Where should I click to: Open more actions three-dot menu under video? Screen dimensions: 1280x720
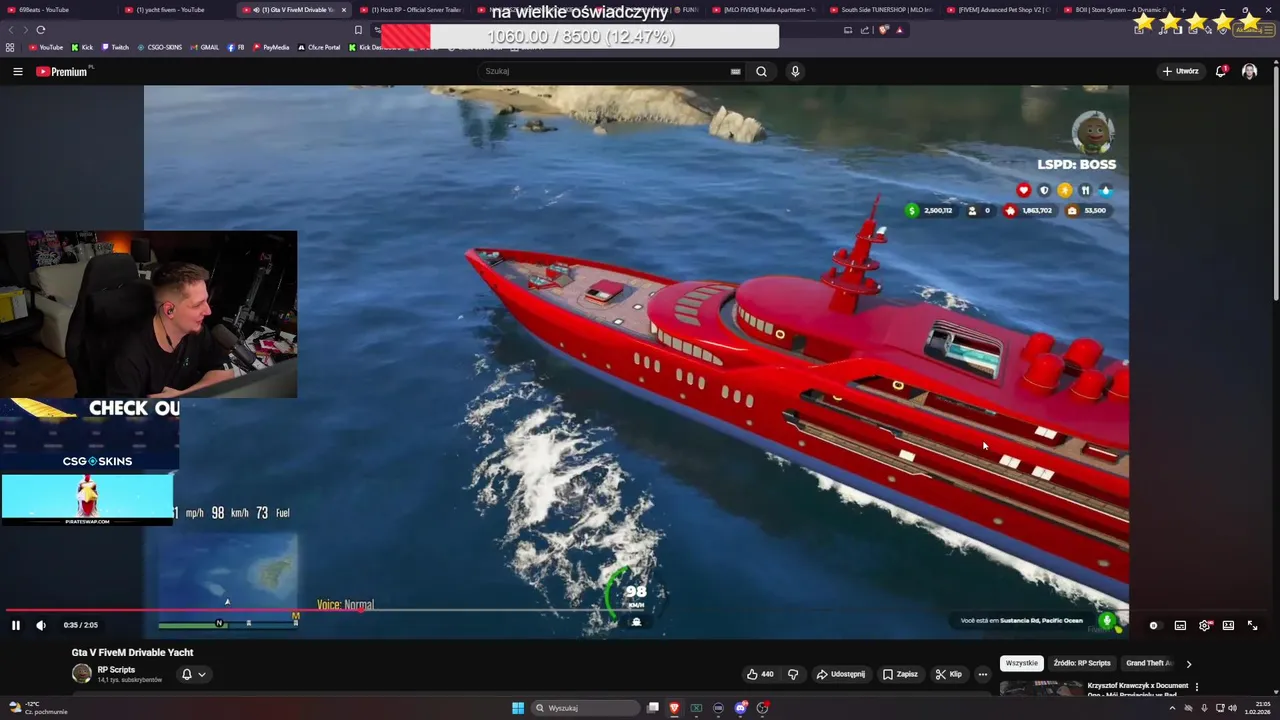(x=982, y=674)
